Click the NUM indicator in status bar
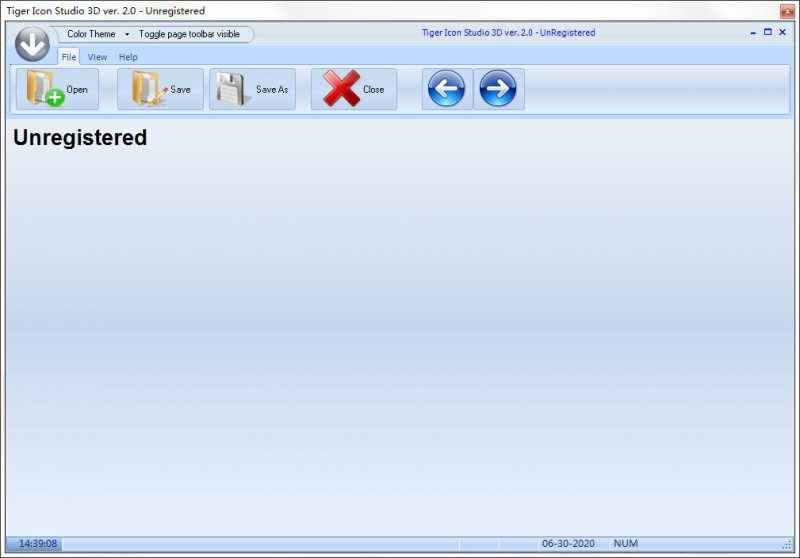 point(626,544)
